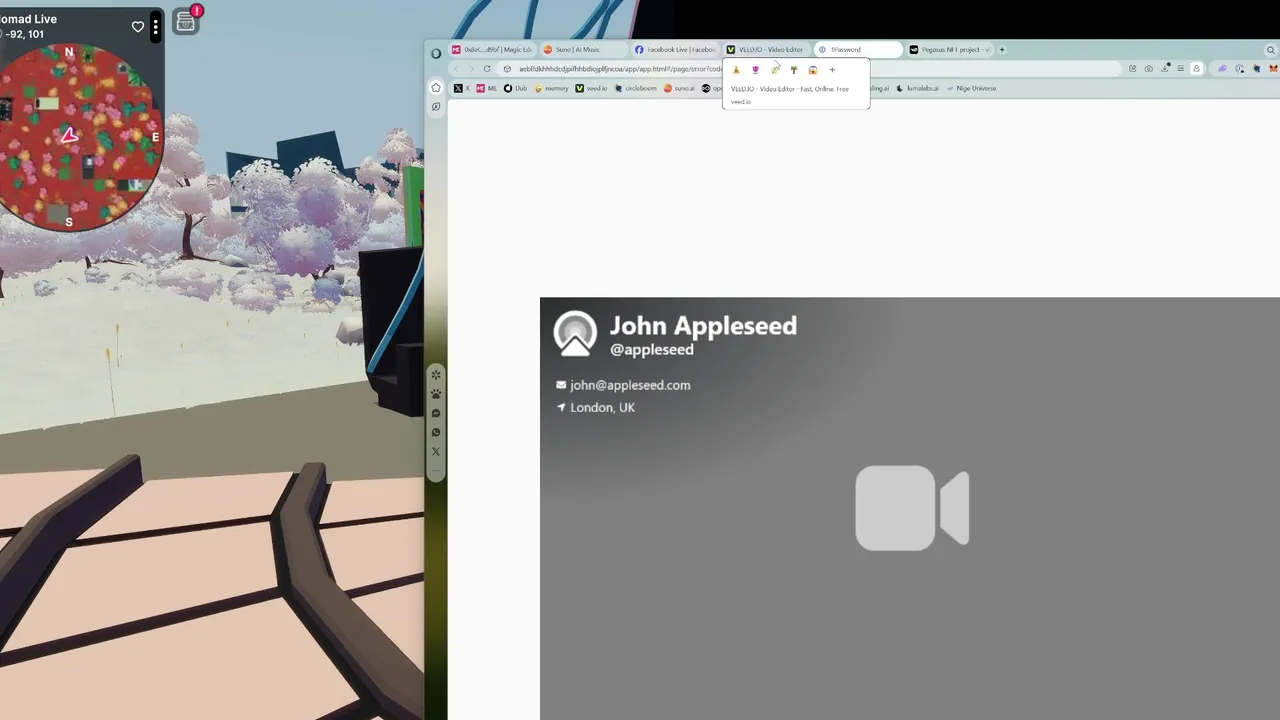This screenshot has height=720, width=1280.
Task: Click the heart favorite icon in Nomad Live
Action: (138, 27)
